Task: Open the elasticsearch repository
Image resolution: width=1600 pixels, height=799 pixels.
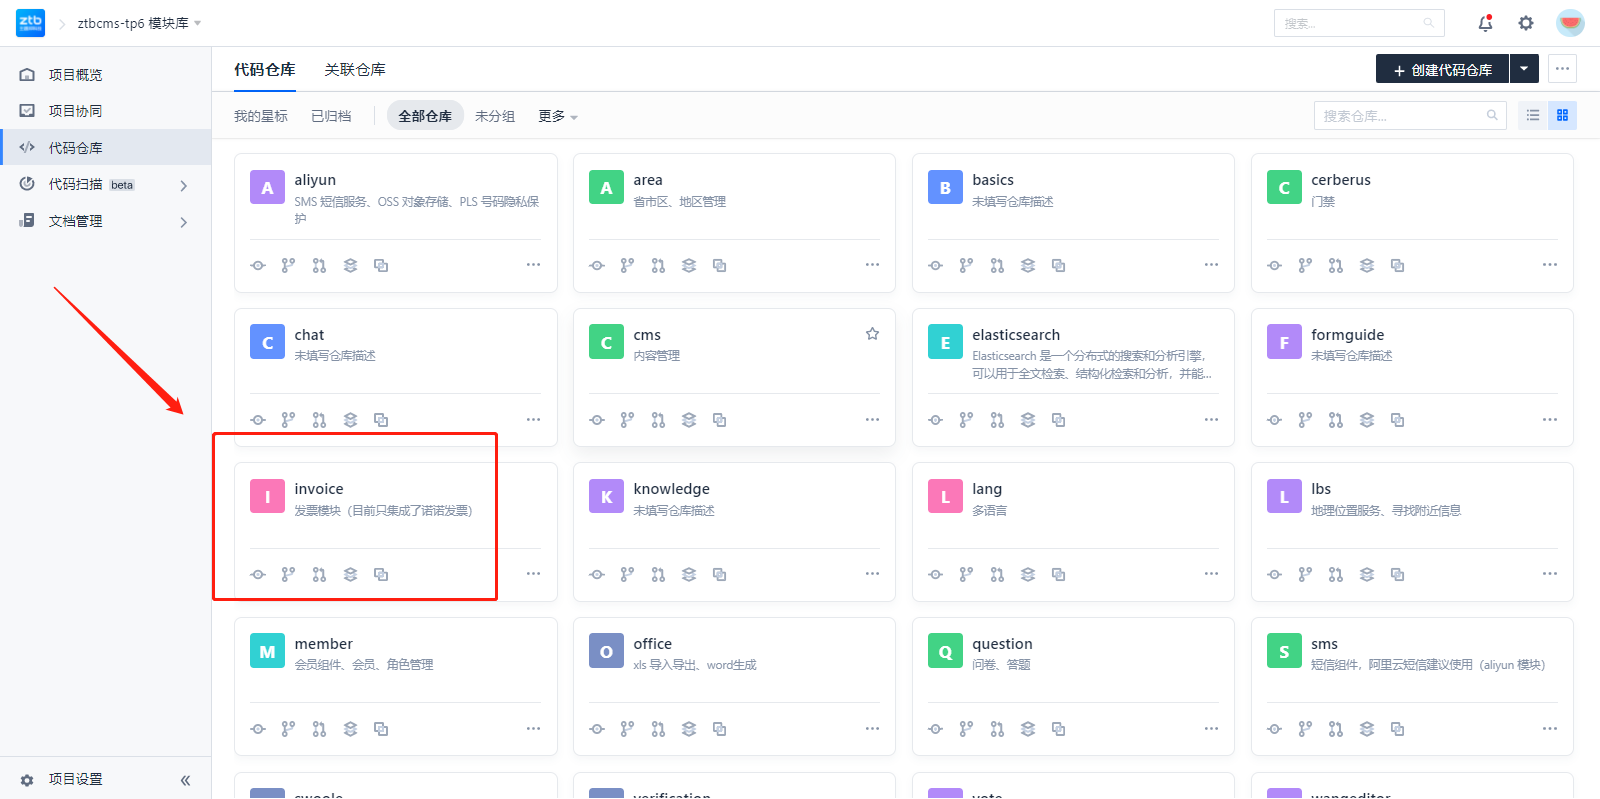Action: click(1016, 335)
